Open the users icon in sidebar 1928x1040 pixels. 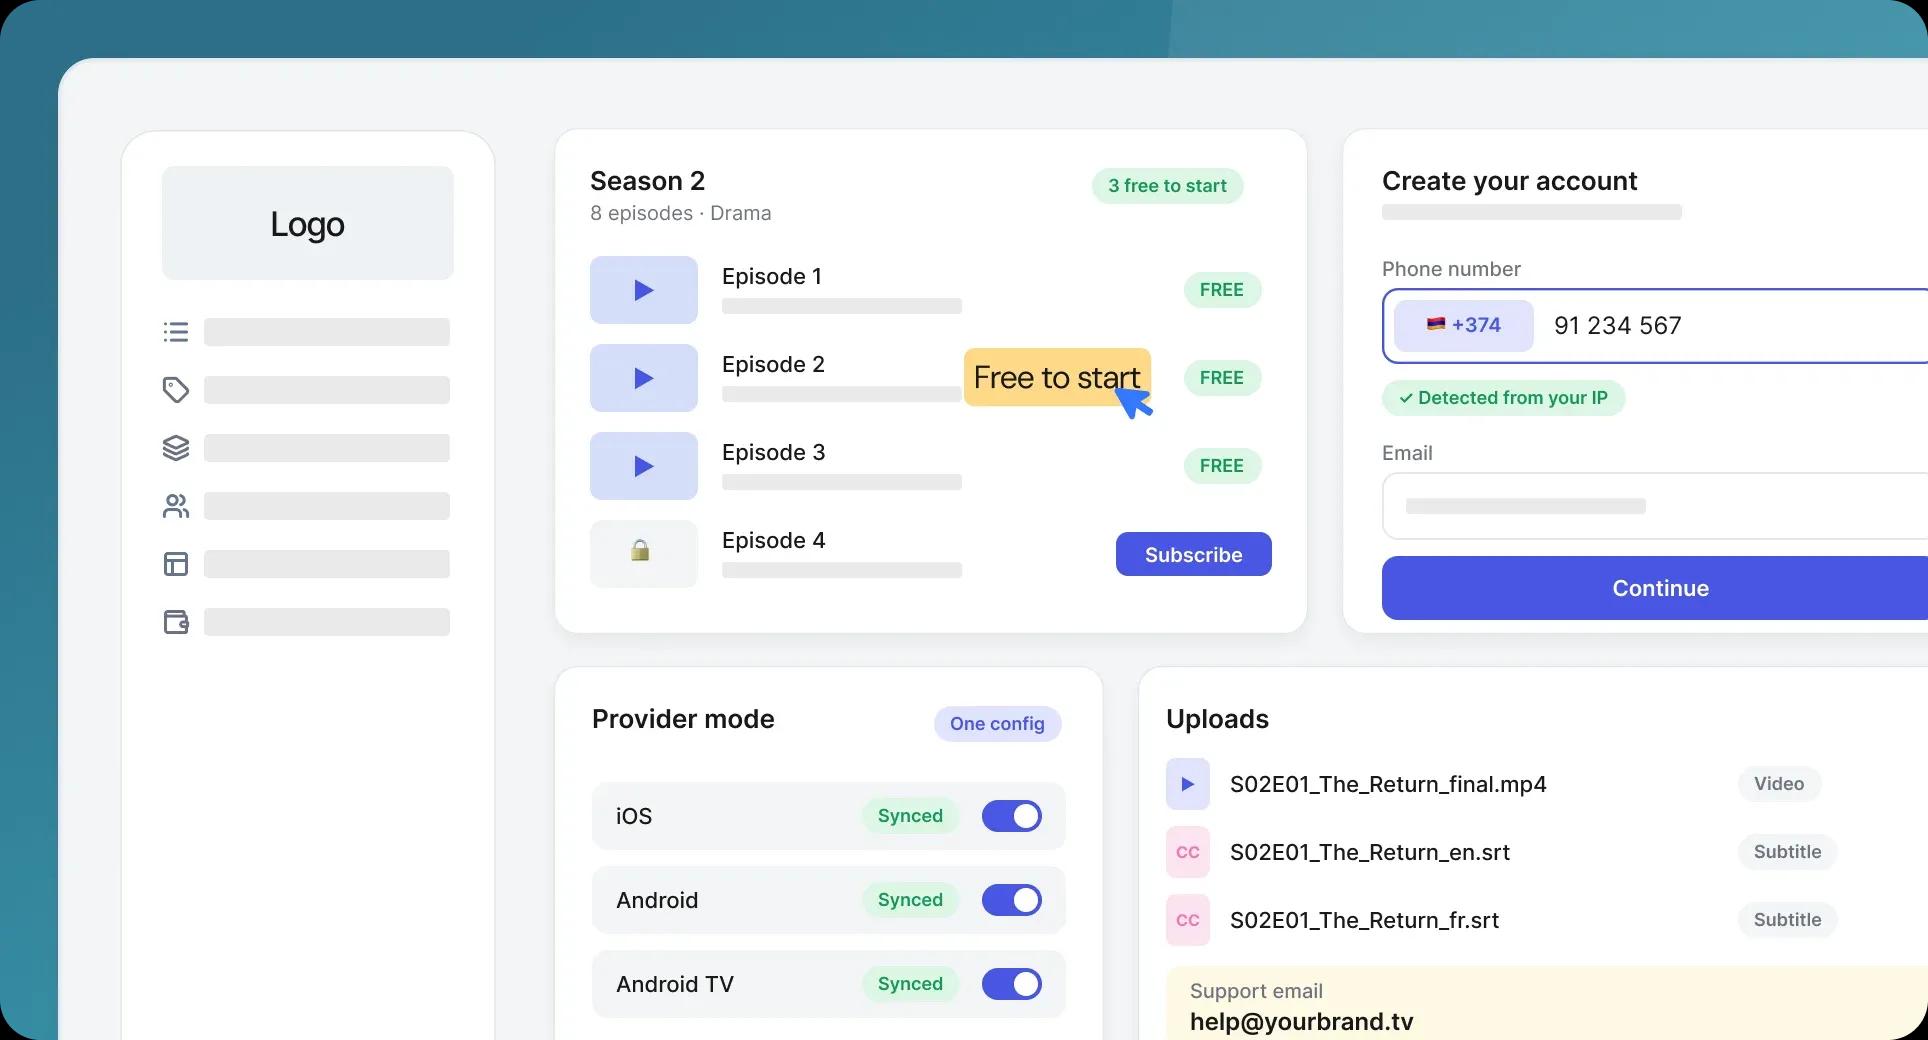click(176, 506)
